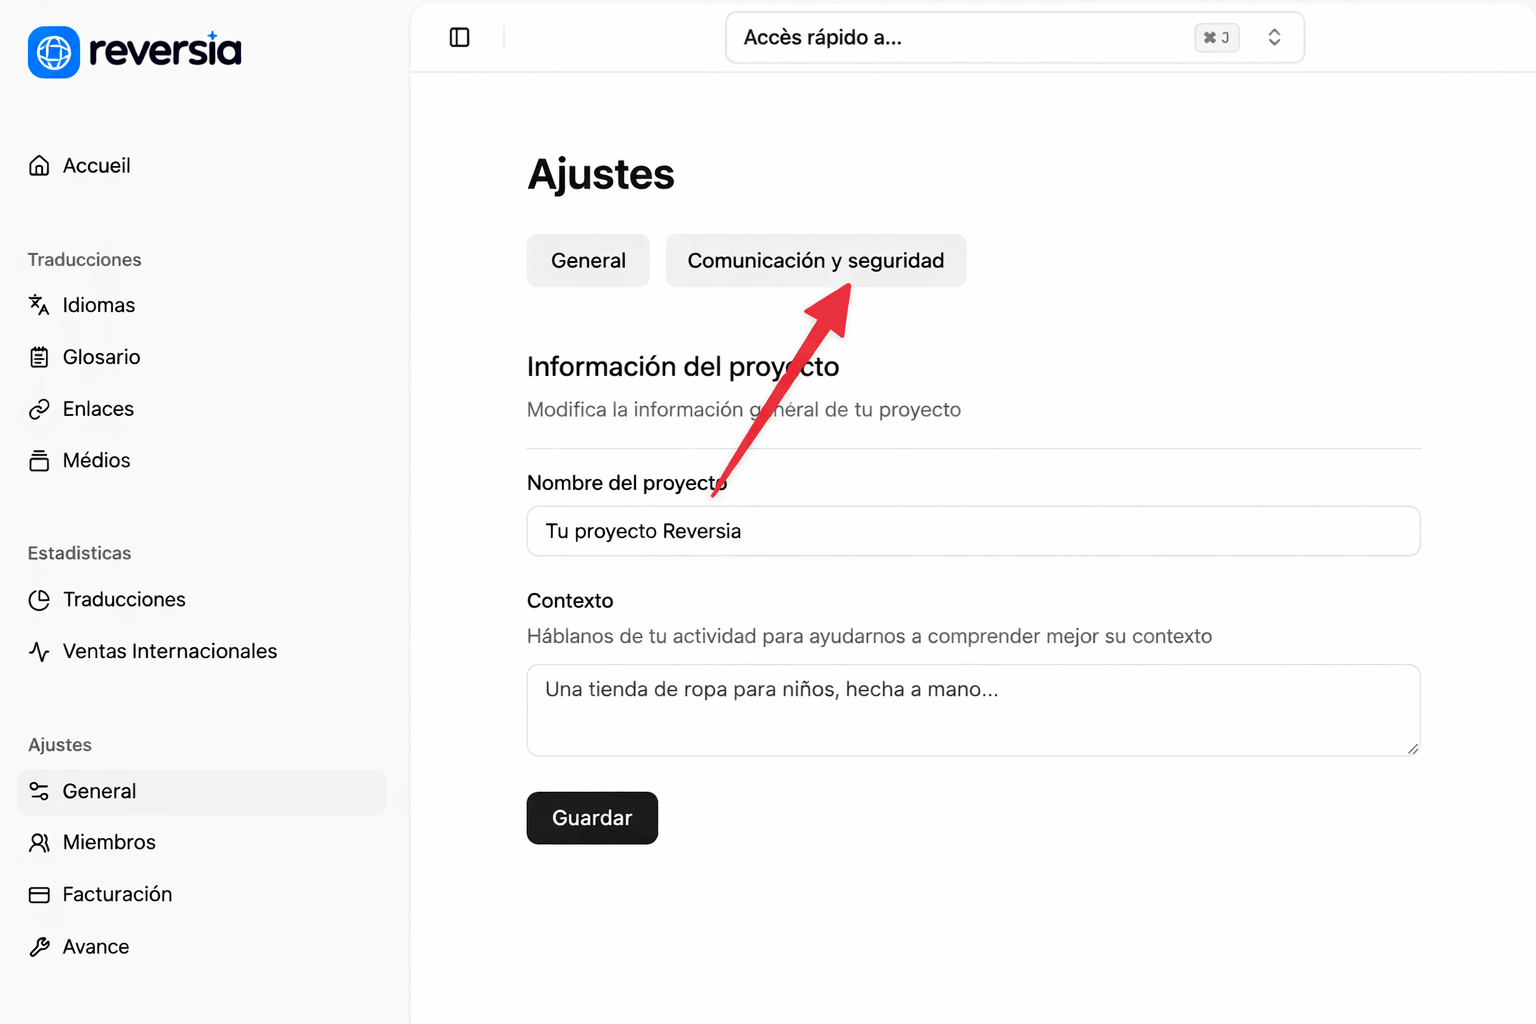The width and height of the screenshot is (1536, 1024).
Task: Select the General tab under Ajustes
Action: (588, 260)
